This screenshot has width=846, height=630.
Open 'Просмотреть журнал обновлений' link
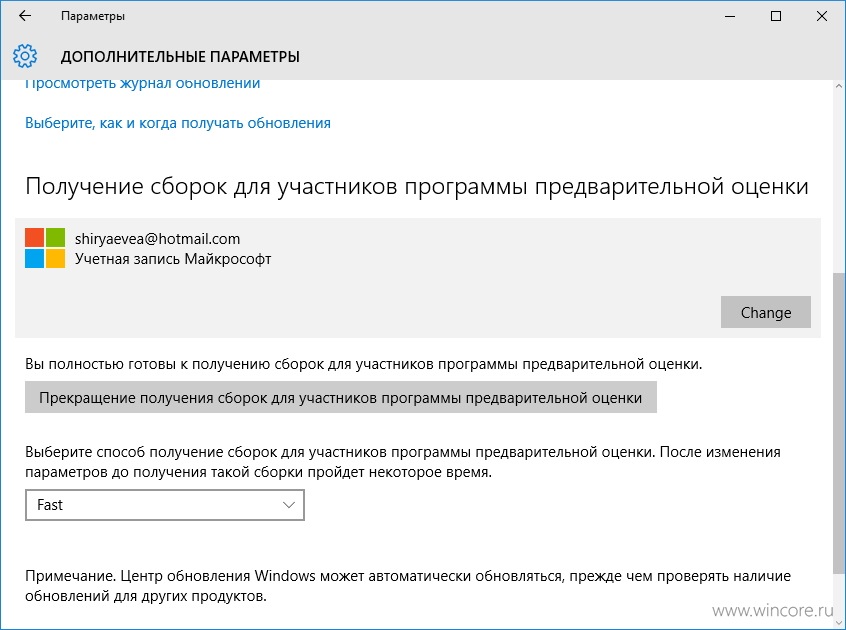142,84
